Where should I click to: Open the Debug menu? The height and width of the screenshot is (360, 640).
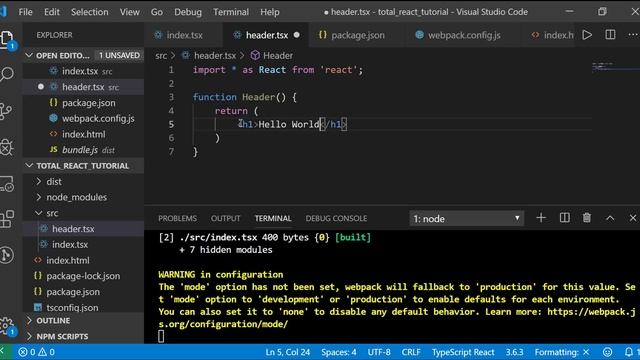(188, 12)
